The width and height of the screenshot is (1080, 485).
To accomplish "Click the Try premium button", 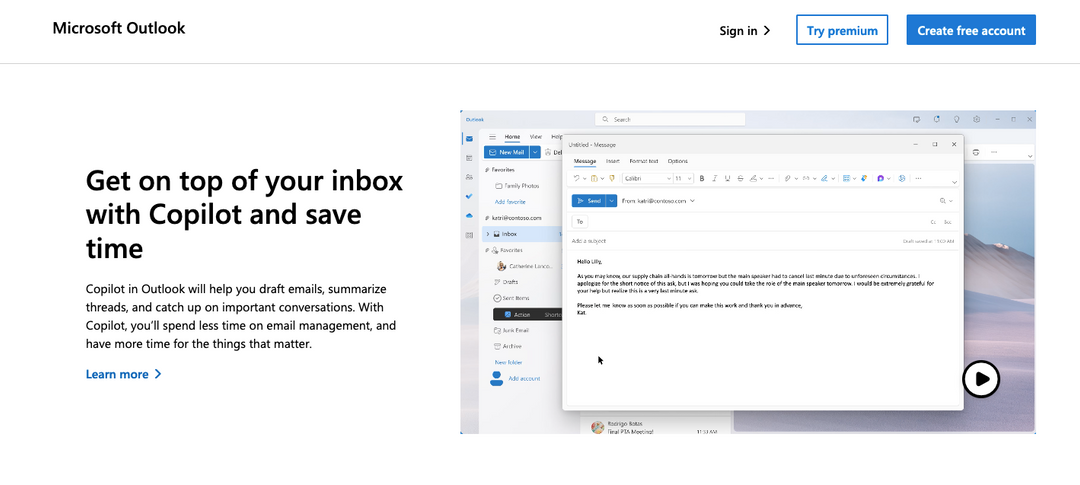I will pyautogui.click(x=842, y=30).
